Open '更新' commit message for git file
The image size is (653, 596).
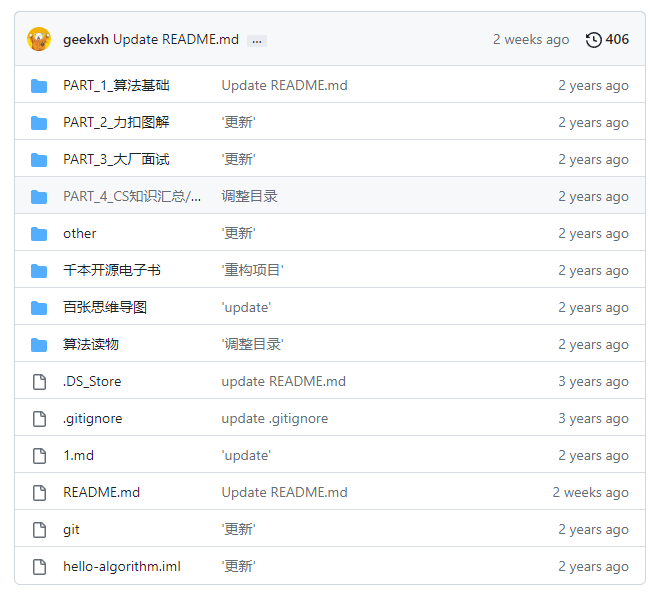tap(238, 530)
